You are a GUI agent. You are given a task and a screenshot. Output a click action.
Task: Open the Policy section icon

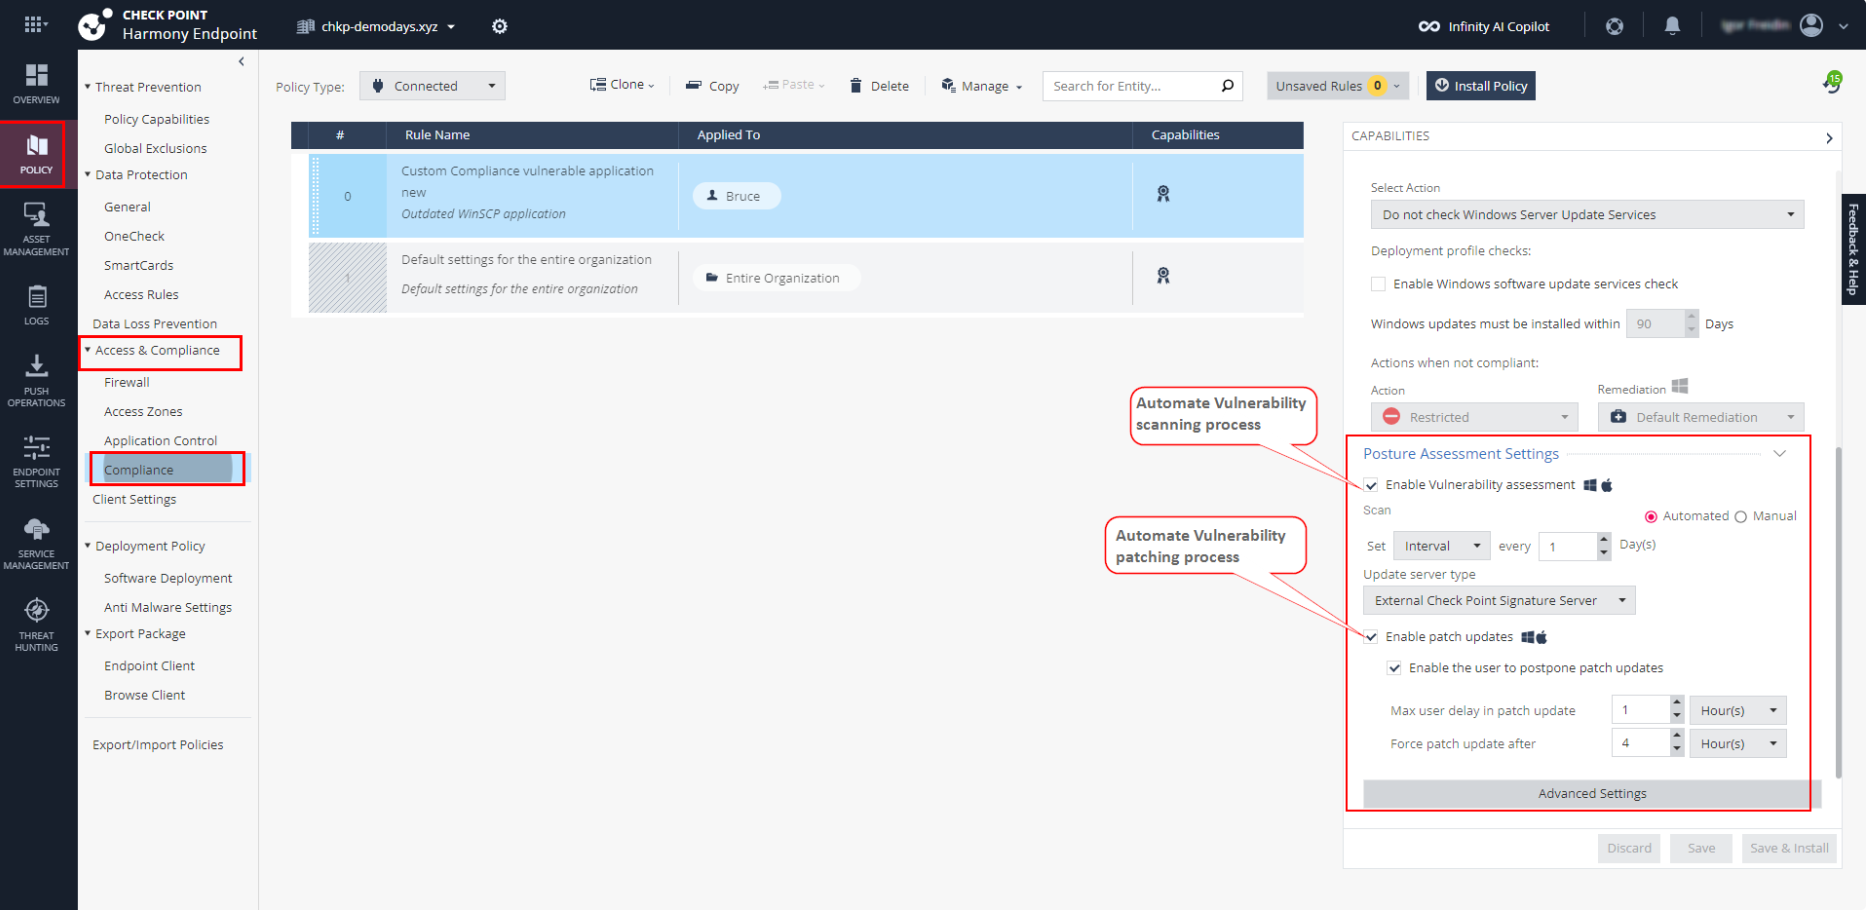37,145
